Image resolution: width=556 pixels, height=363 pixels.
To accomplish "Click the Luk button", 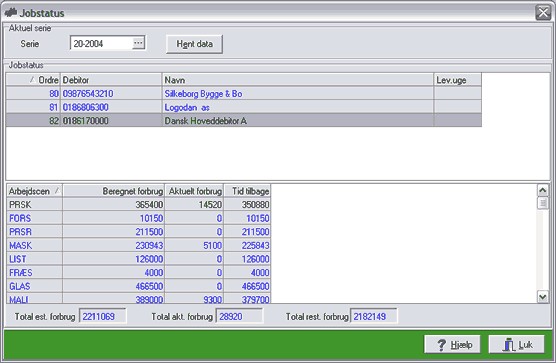I will [516, 345].
